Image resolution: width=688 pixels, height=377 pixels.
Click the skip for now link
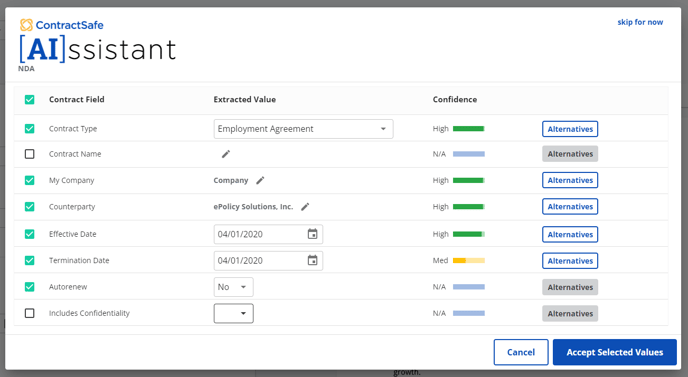[640, 22]
